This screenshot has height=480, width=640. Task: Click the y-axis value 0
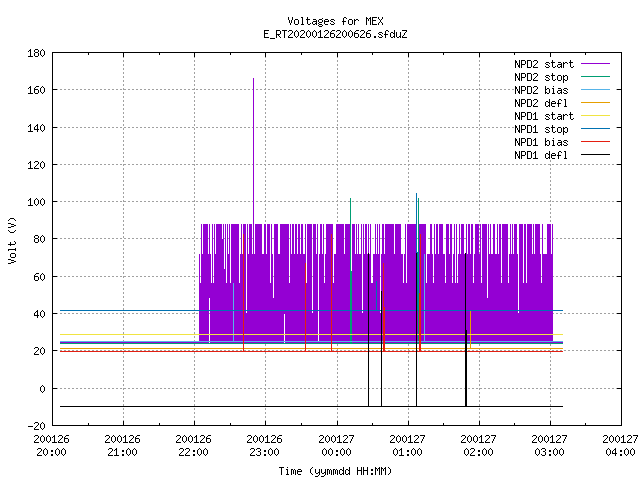coord(42,389)
